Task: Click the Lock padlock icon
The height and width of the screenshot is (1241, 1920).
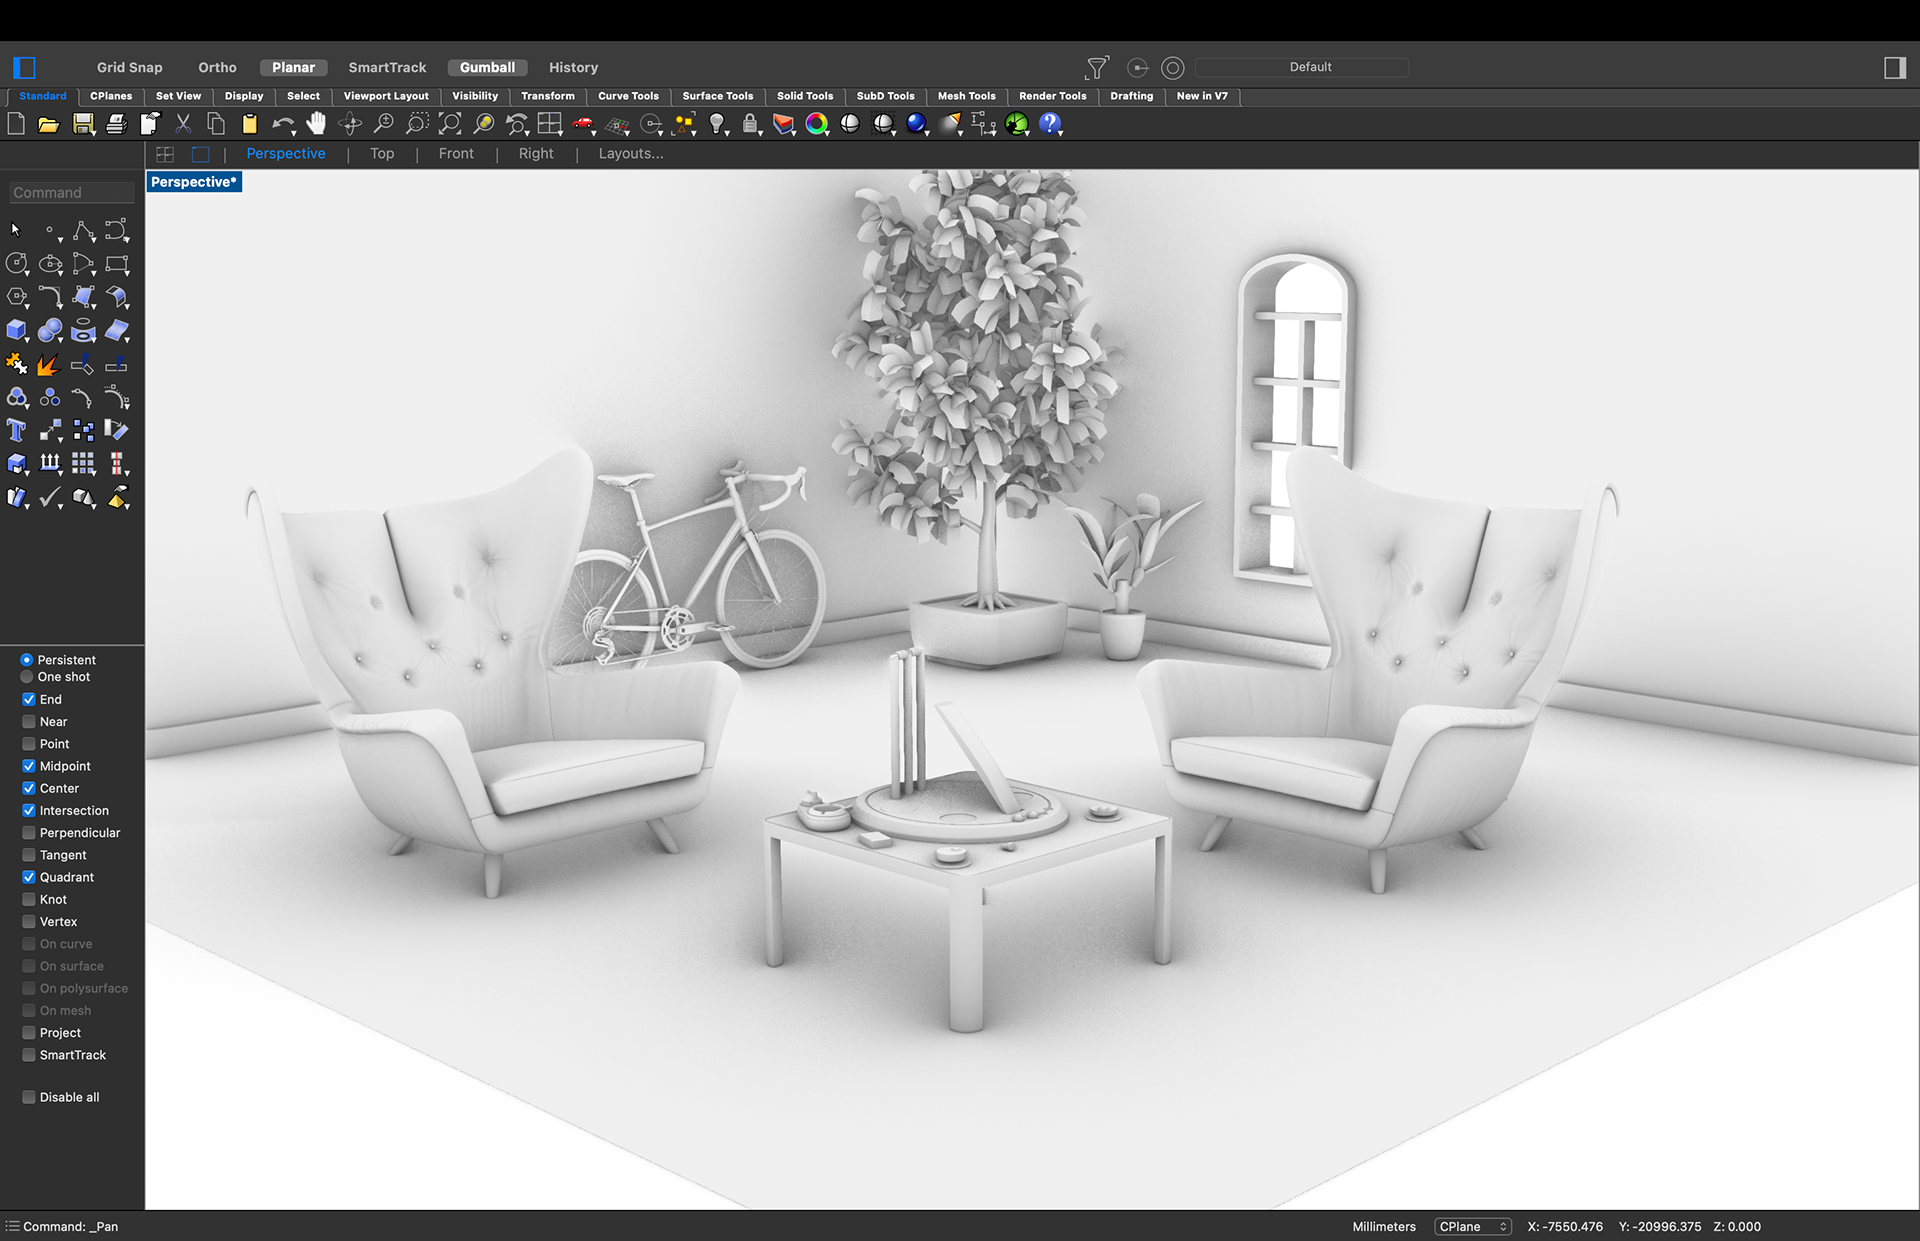Action: point(750,124)
